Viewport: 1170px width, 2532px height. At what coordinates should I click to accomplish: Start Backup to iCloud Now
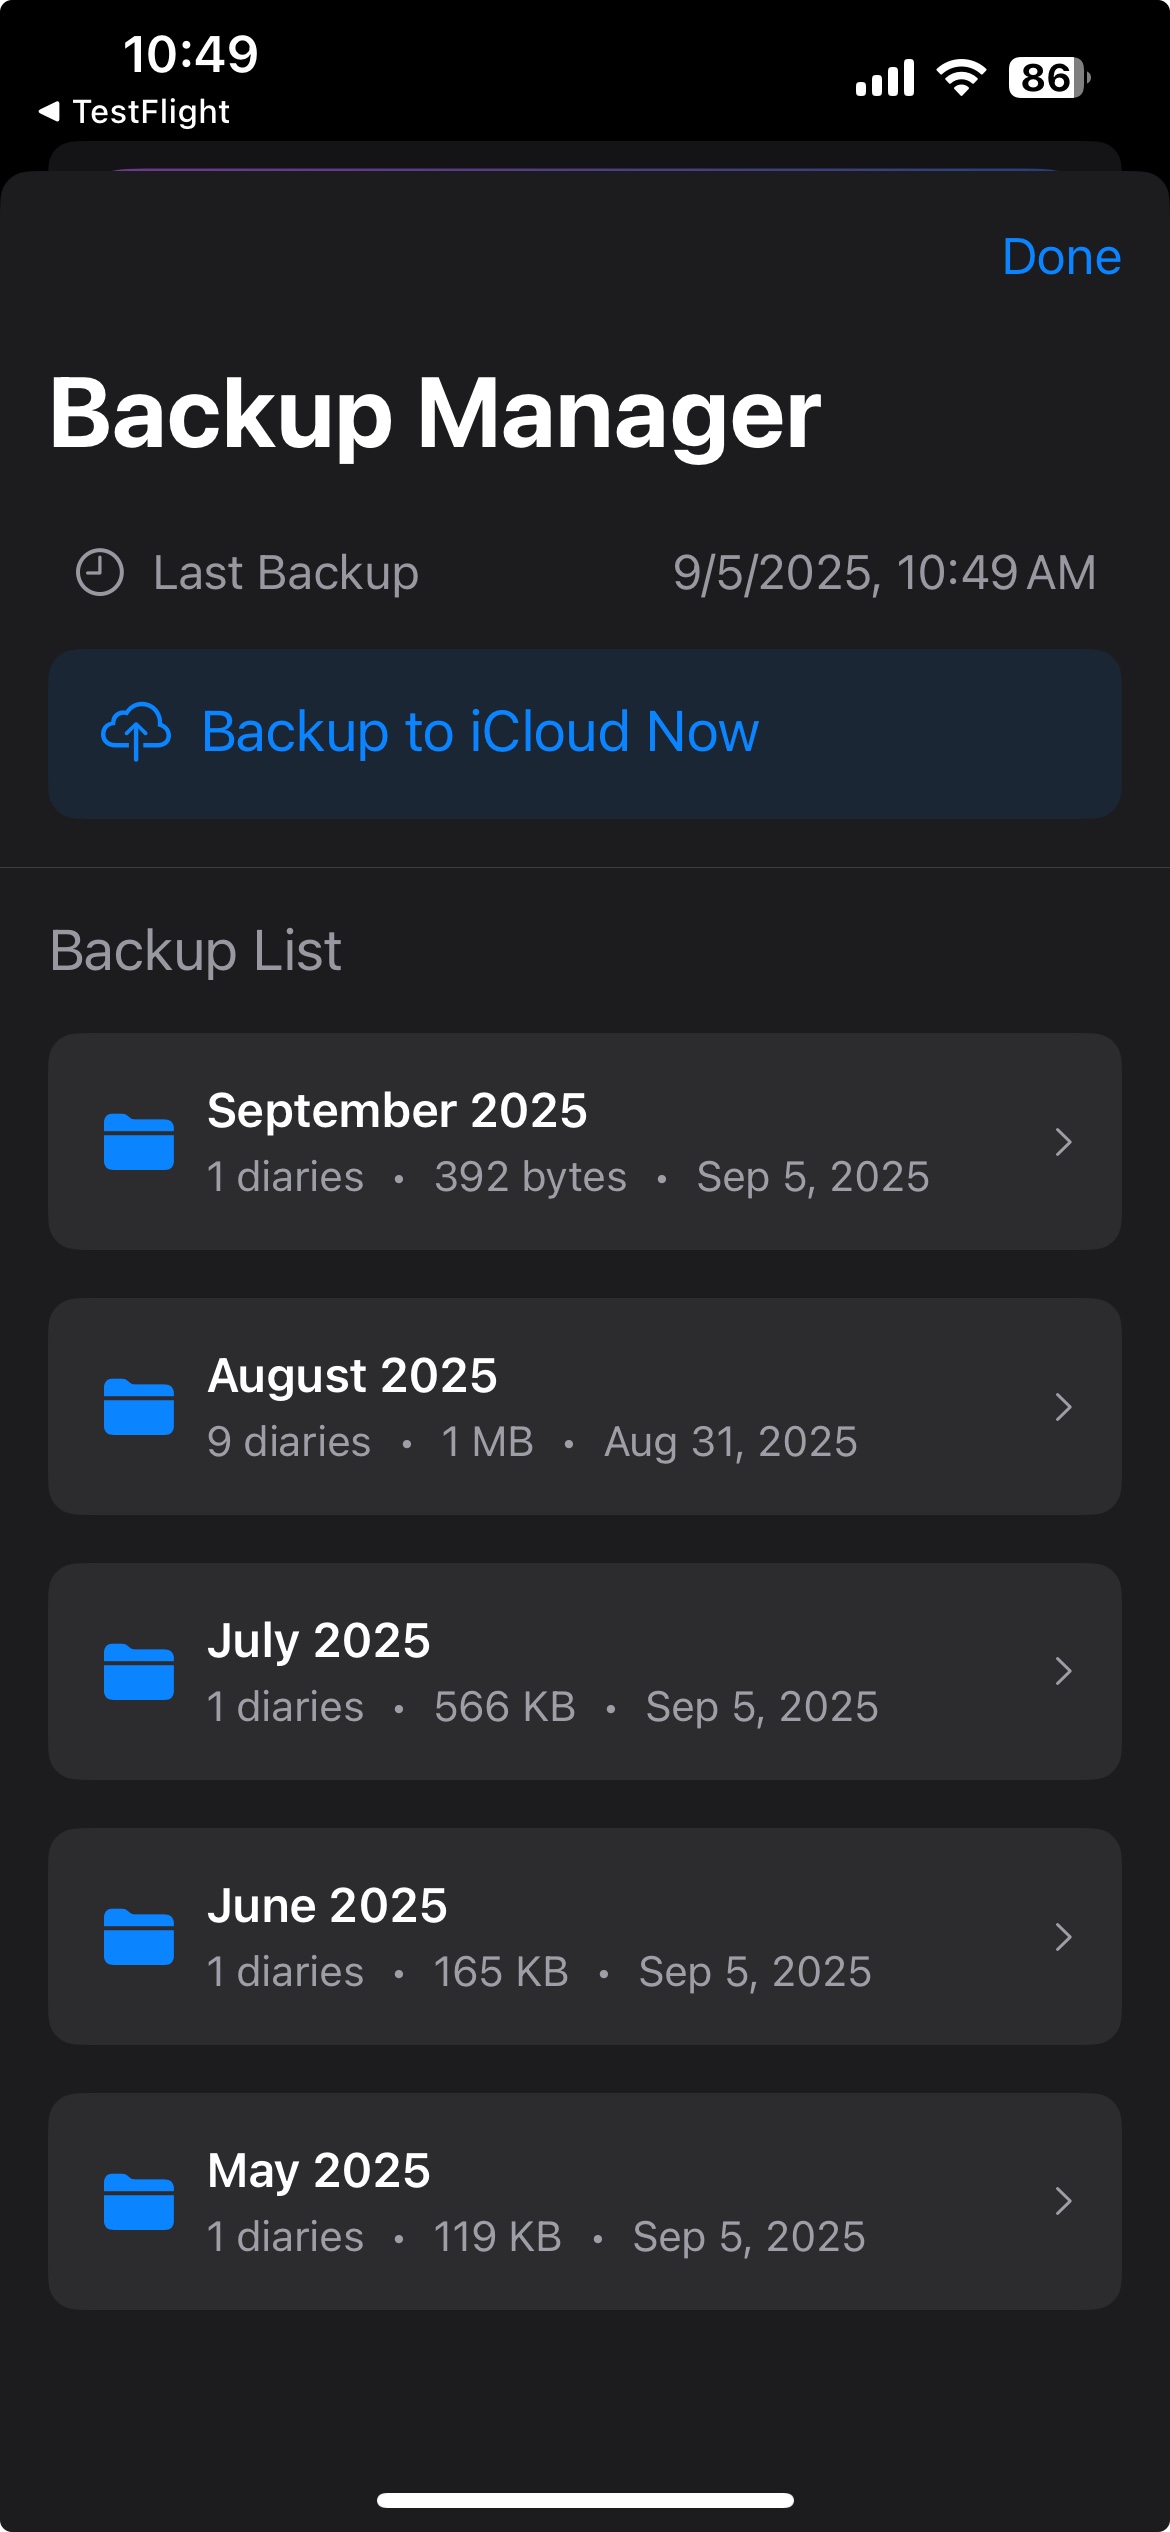[480, 732]
